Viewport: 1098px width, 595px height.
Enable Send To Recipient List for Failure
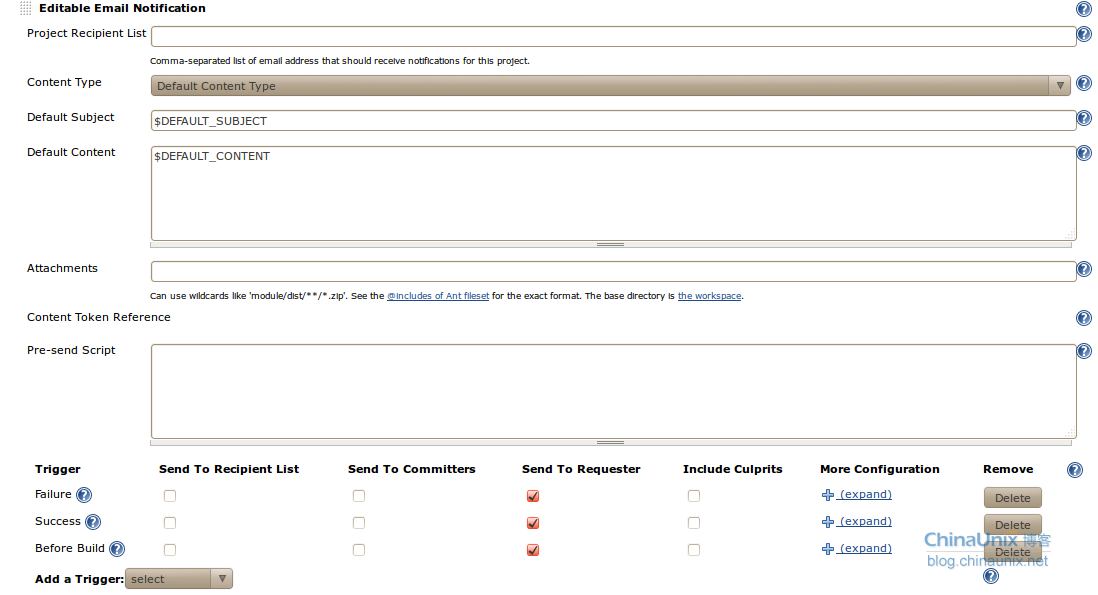[x=170, y=496]
